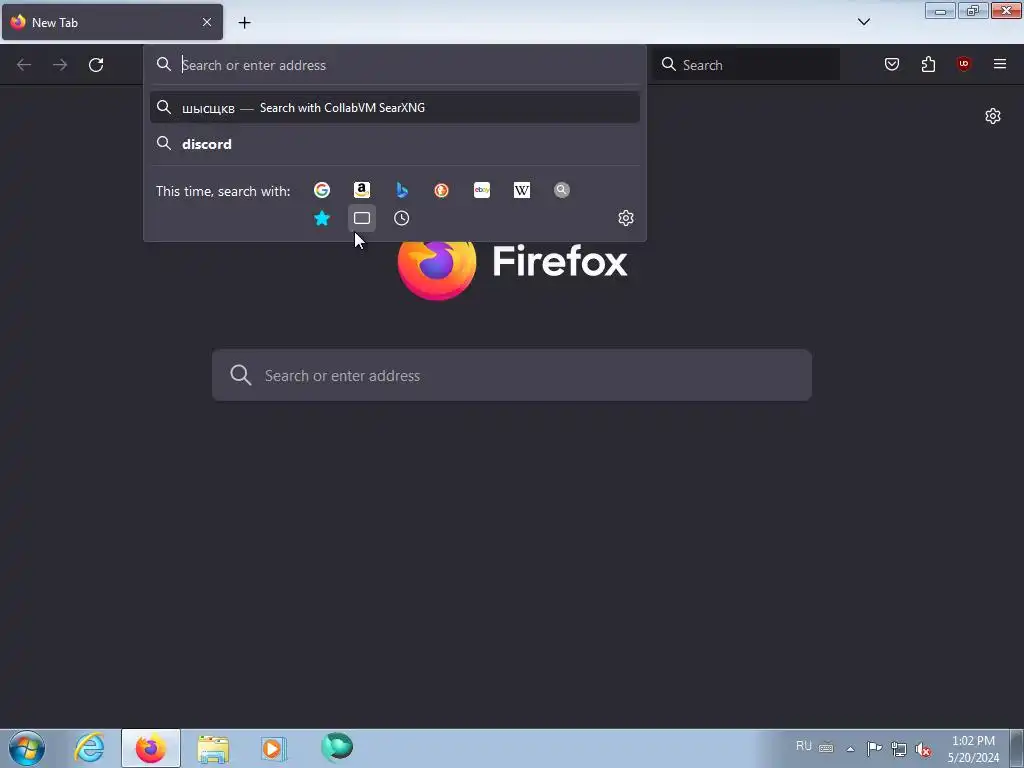1024x768 pixels.
Task: Open the Extensions puzzle icon
Action: pos(928,64)
